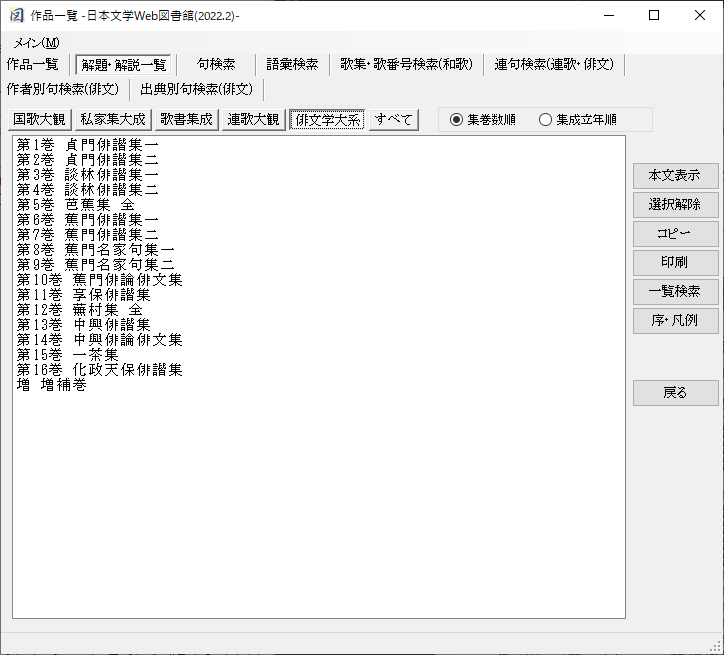This screenshot has height=655, width=724.
Task: Click the app icon in title bar
Action: [x=16, y=15]
